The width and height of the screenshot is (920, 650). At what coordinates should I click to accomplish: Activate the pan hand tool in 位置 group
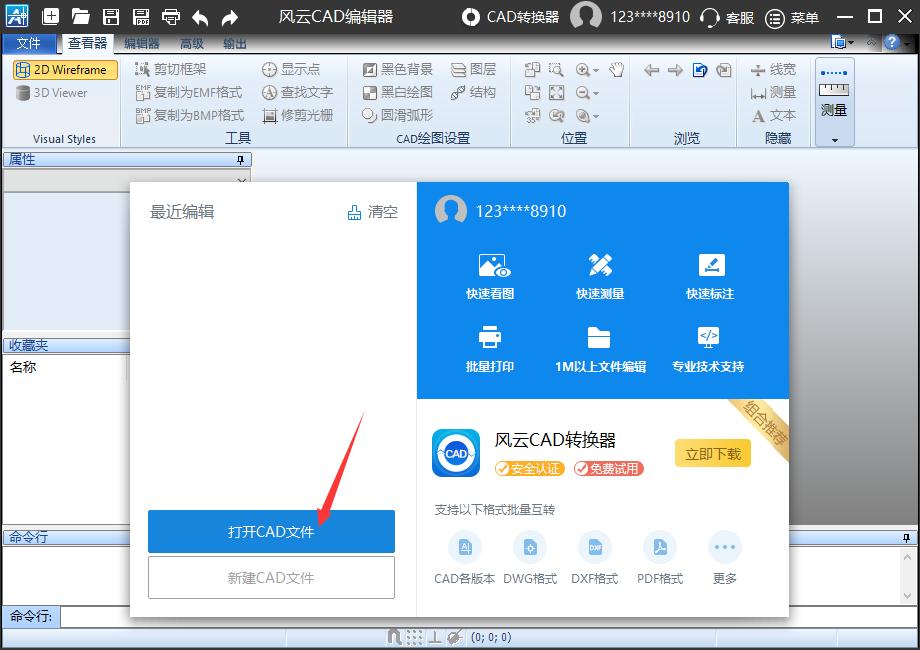pos(617,70)
